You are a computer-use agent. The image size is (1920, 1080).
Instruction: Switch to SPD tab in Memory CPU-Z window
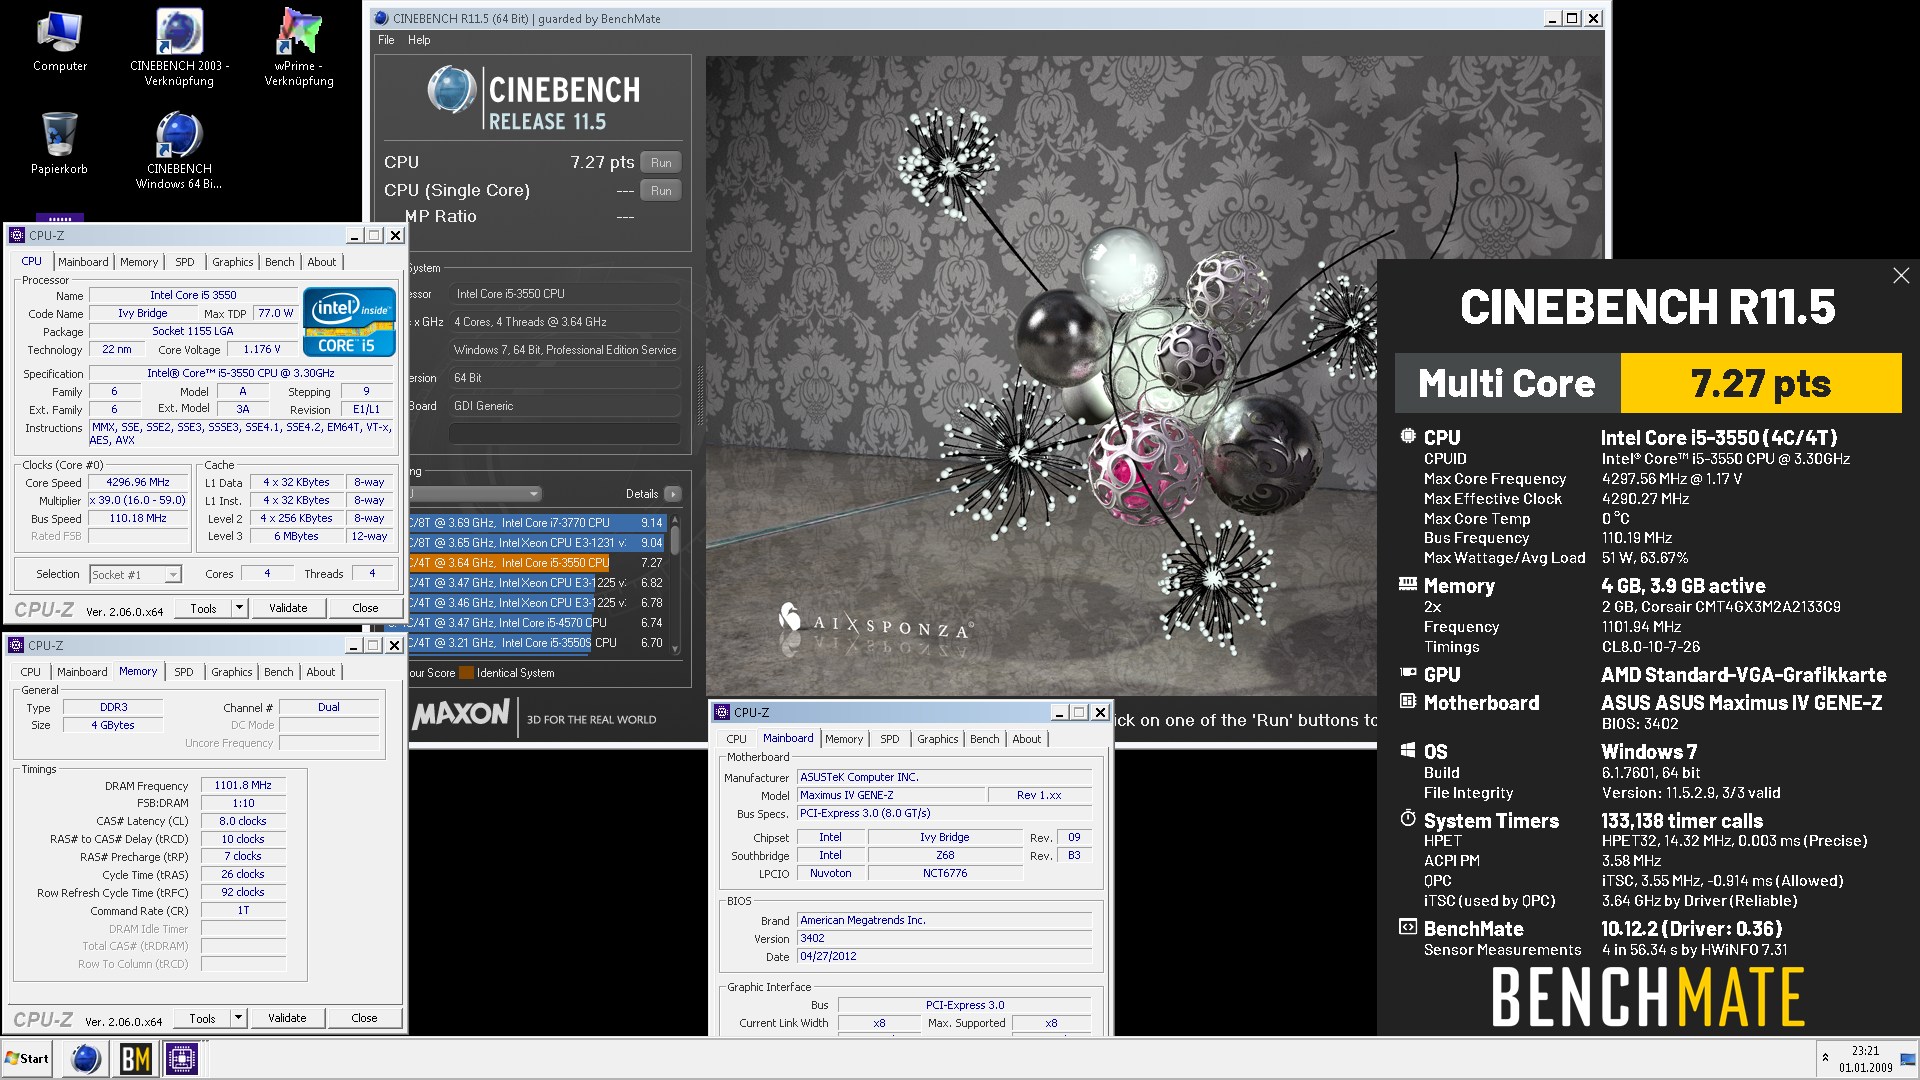184,672
